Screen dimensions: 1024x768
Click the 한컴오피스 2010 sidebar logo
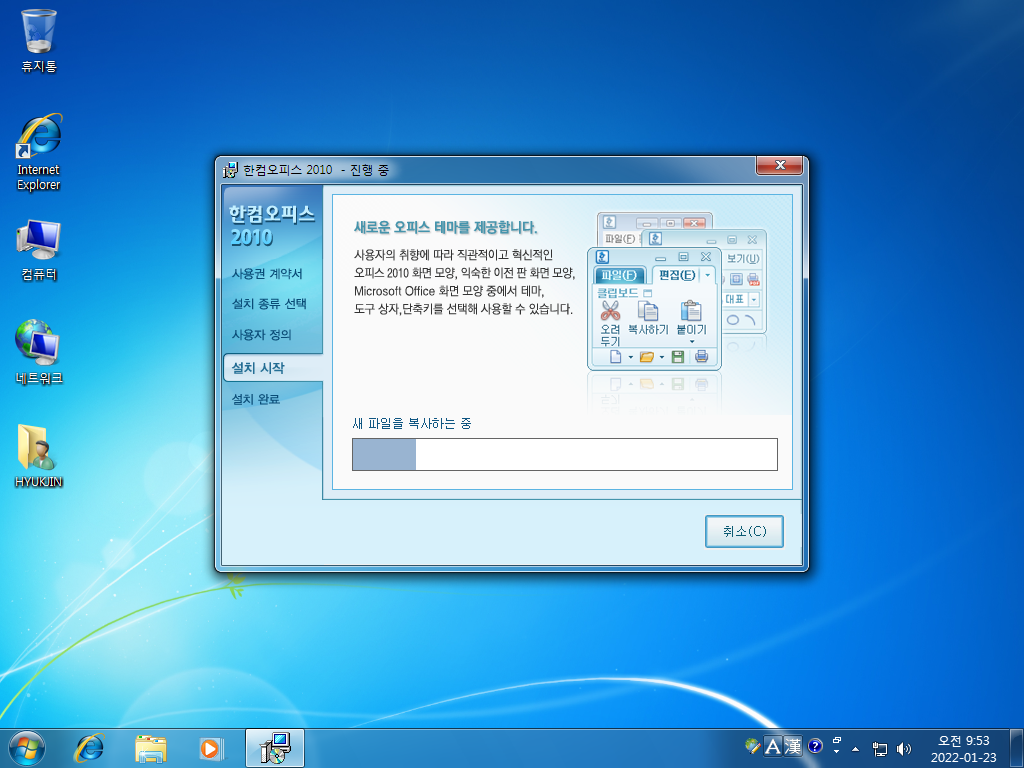(272, 225)
